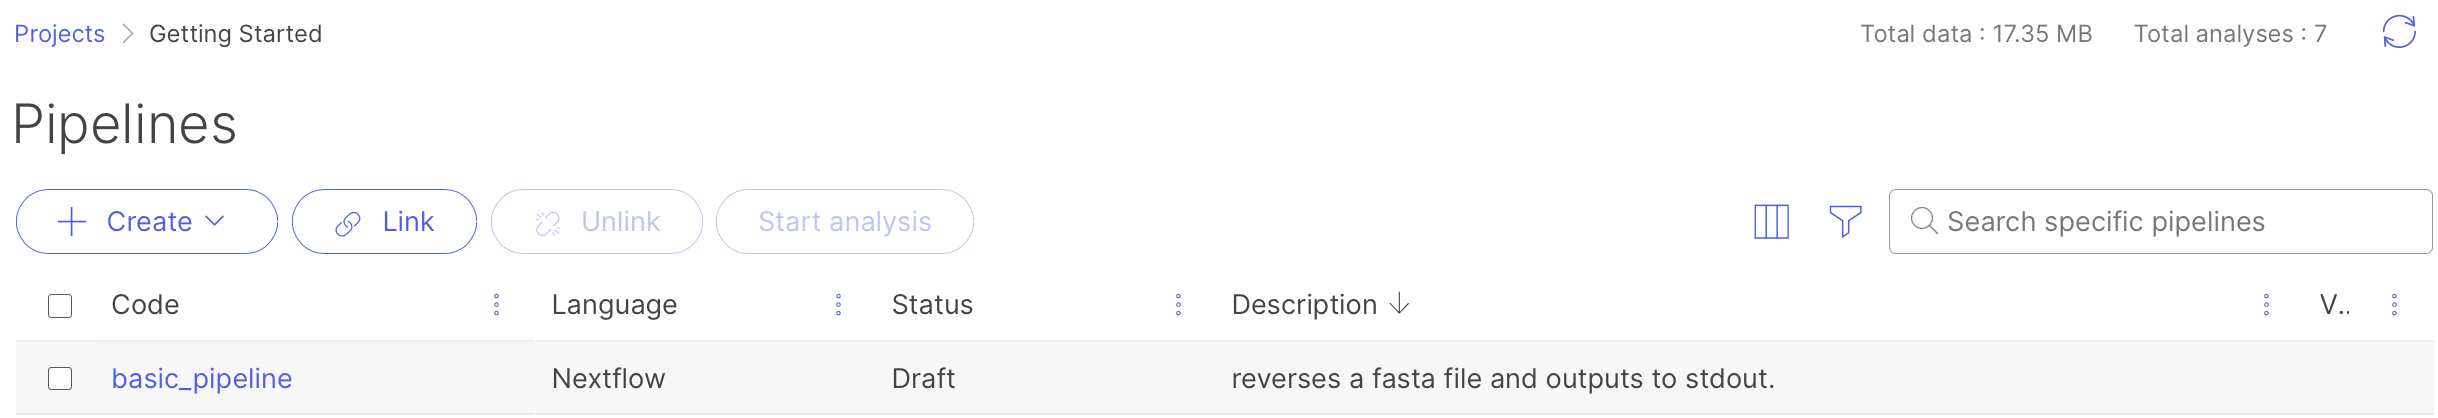The image size is (2438, 418).
Task: Click the Unlink button
Action: tap(597, 221)
